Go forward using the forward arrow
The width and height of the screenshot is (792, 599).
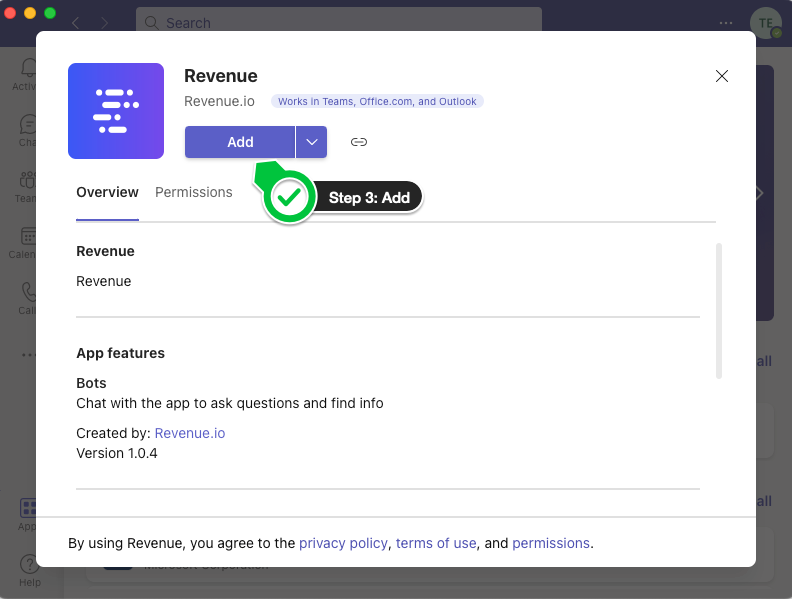point(104,23)
